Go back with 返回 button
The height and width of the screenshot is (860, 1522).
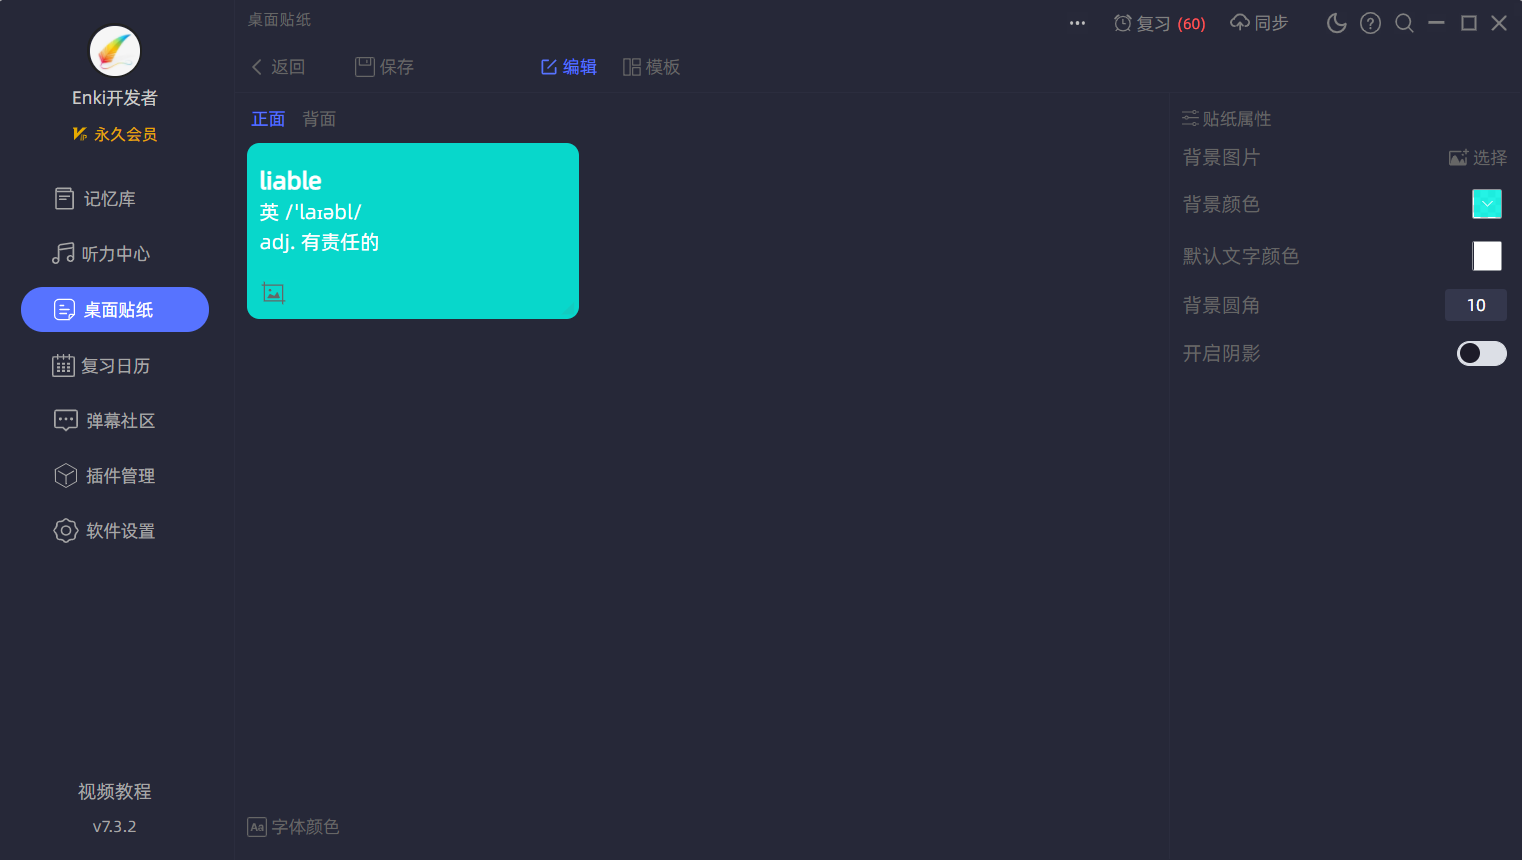[278, 67]
